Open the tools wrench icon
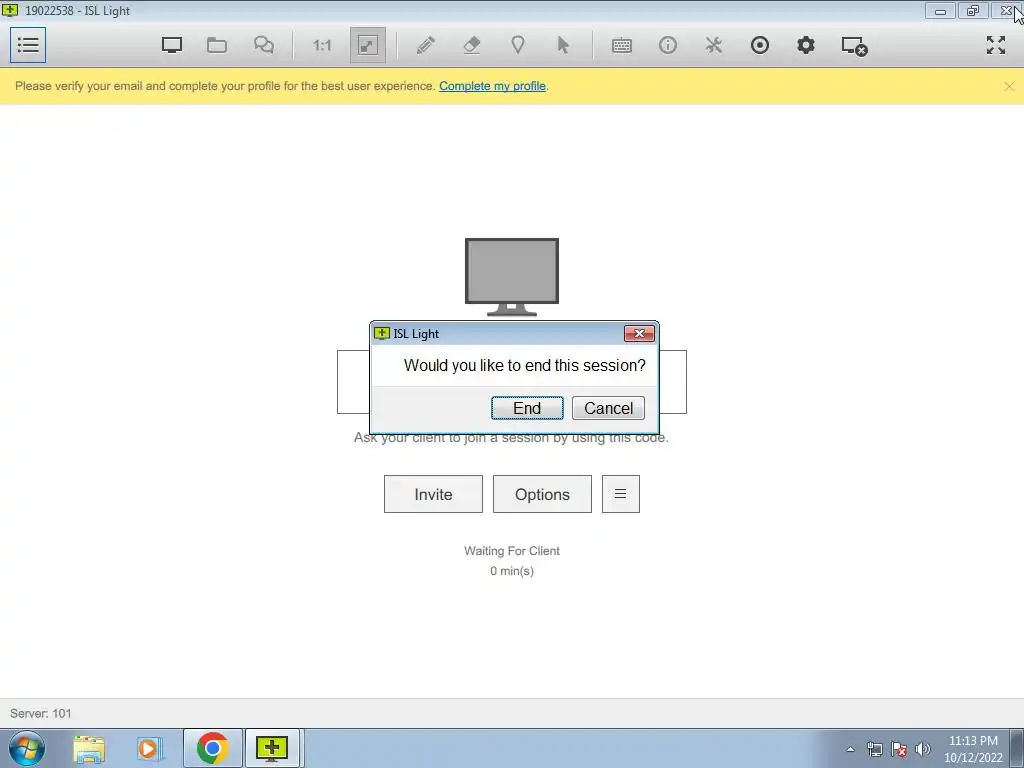 [714, 45]
